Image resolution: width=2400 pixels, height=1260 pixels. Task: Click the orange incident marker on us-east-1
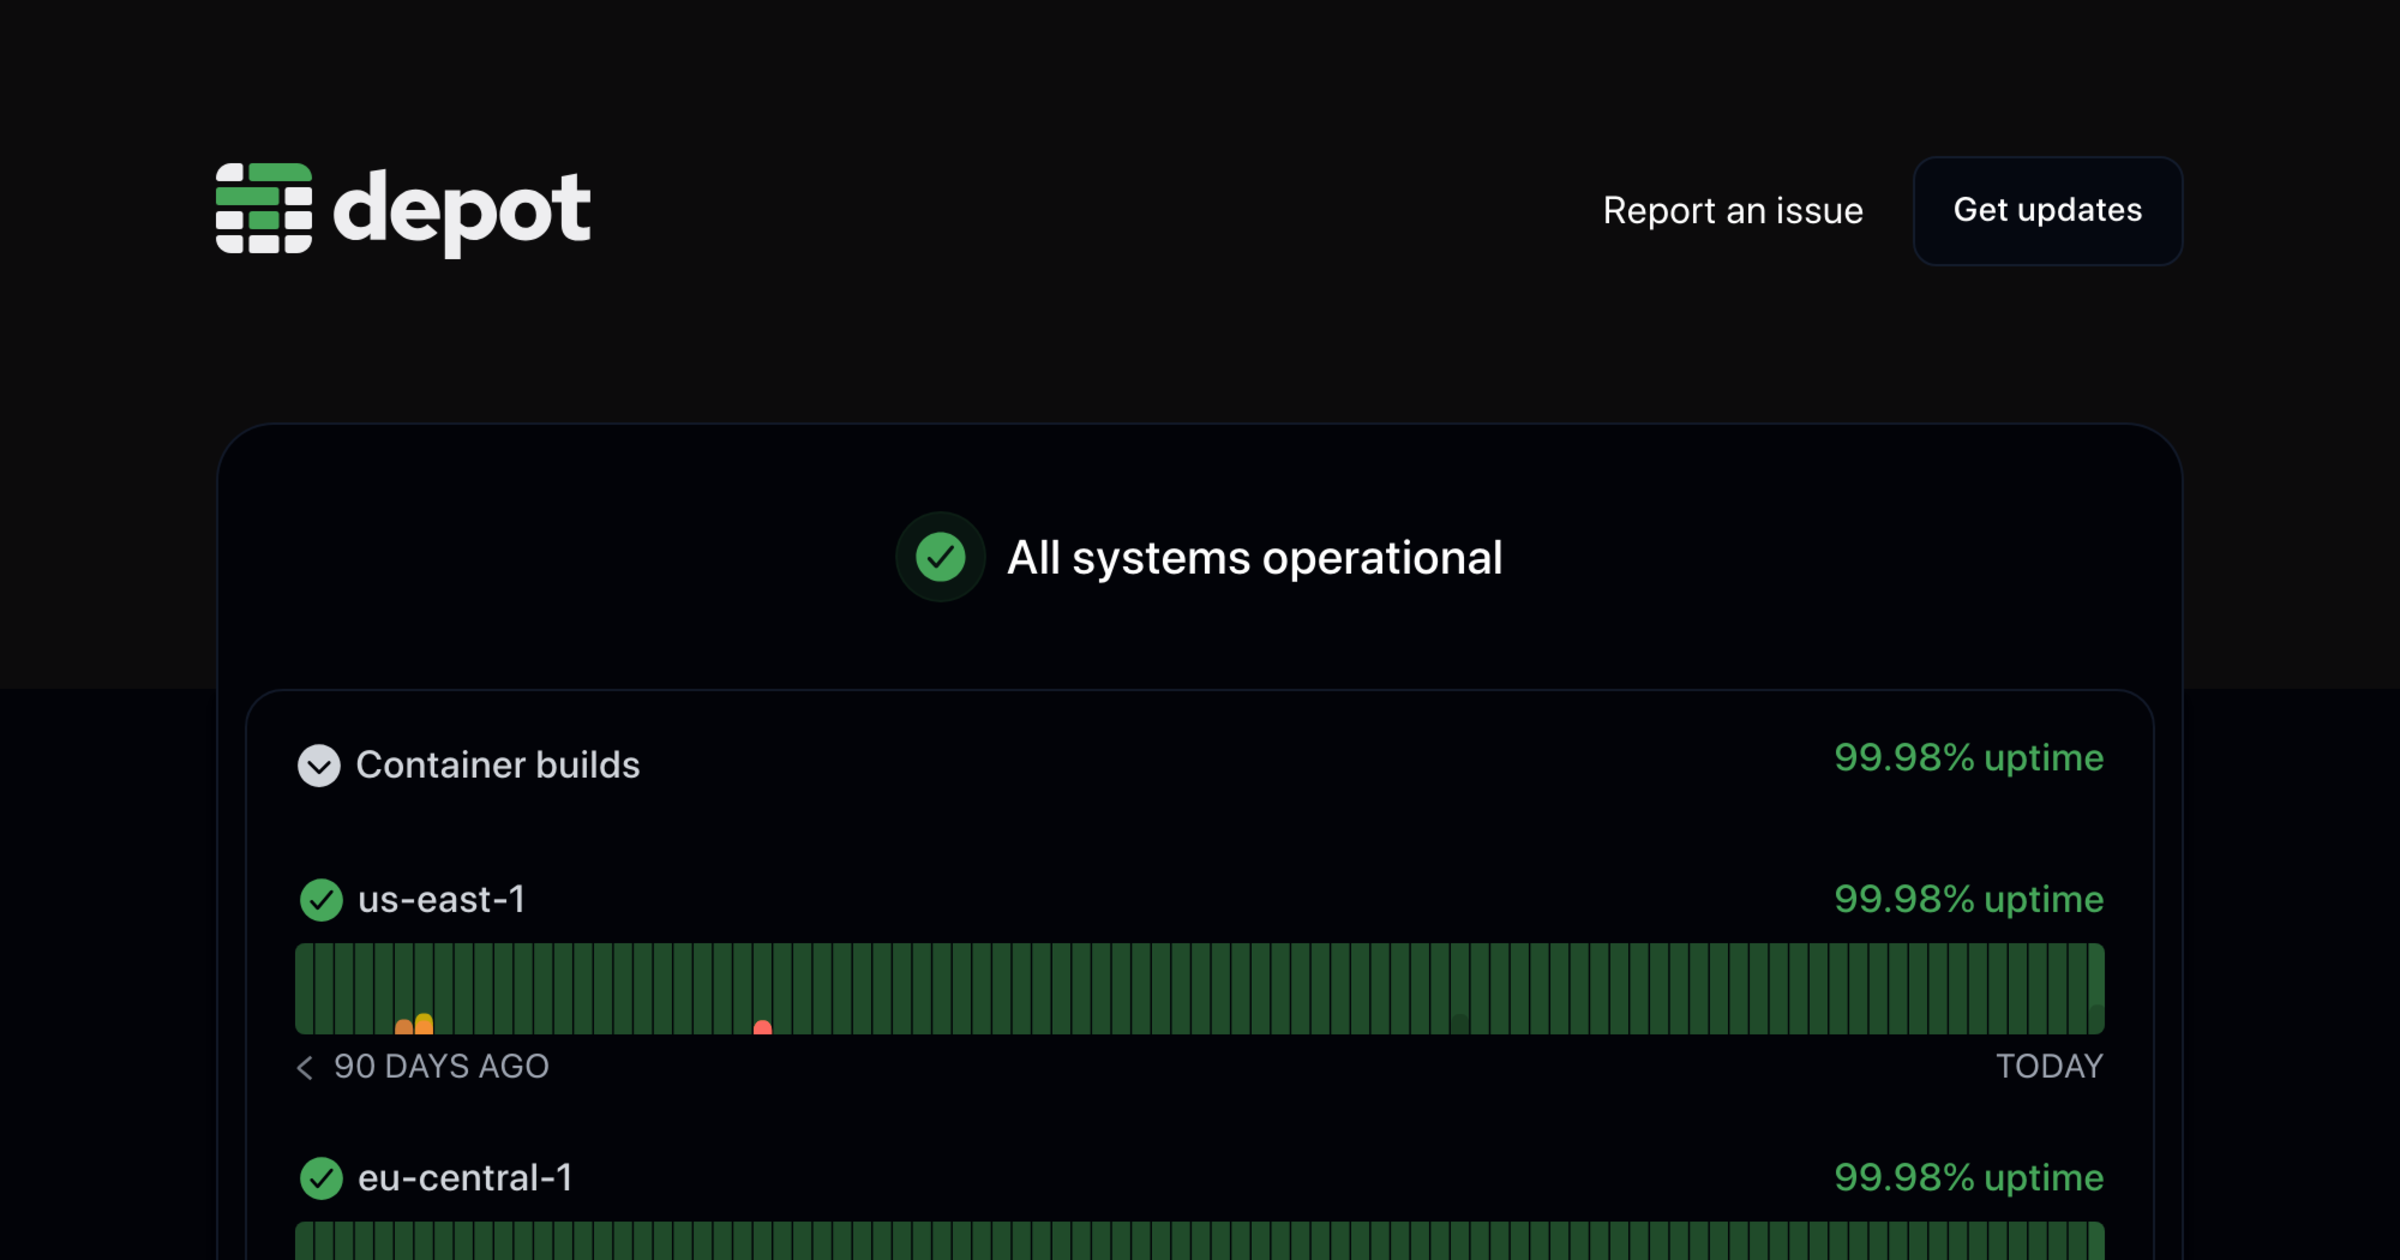click(404, 1026)
